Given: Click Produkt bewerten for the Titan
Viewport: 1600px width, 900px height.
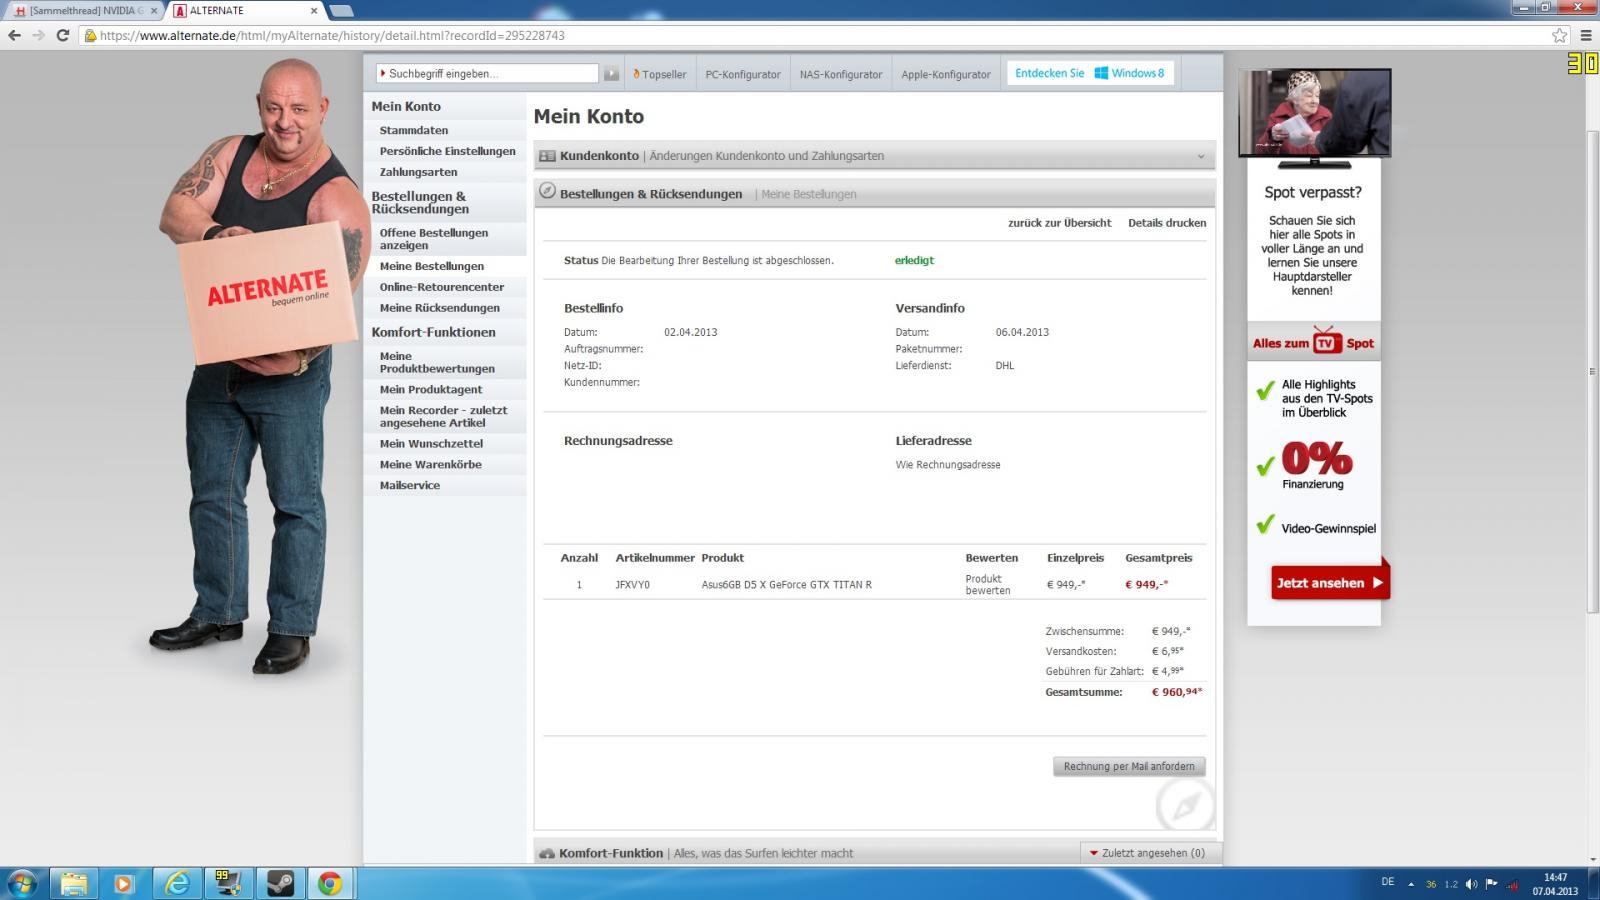Looking at the screenshot, I should click(988, 585).
